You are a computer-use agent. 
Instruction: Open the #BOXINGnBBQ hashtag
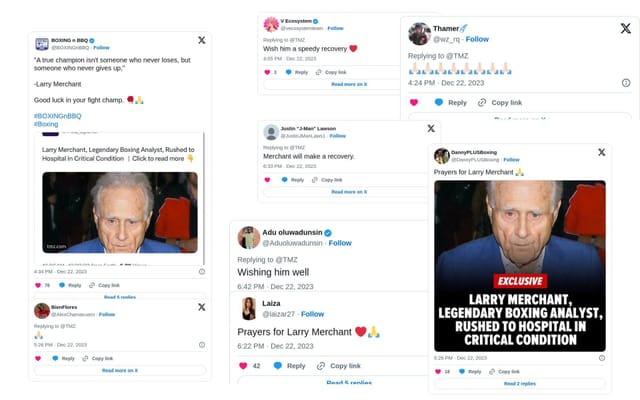click(x=58, y=116)
